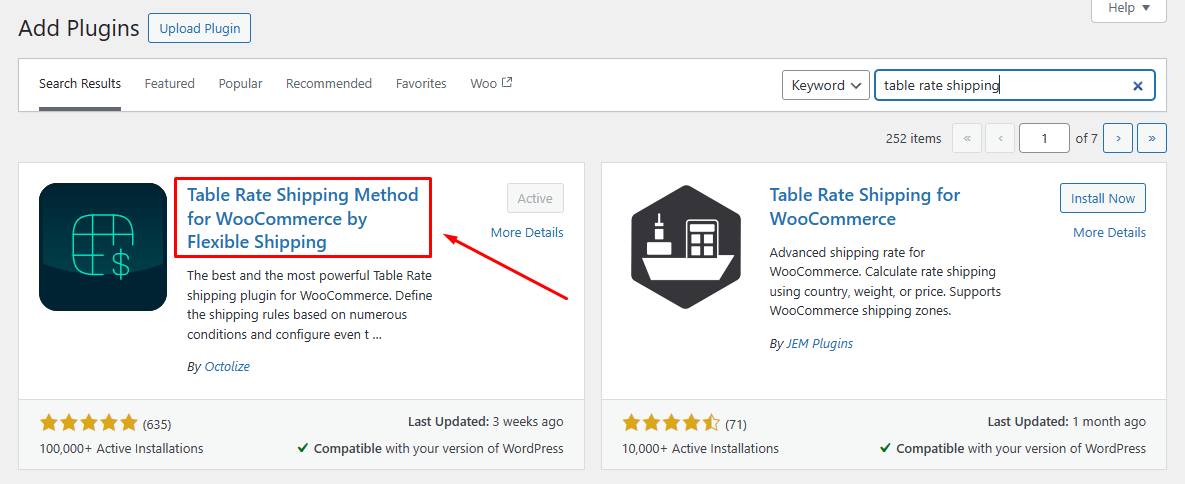Open Table Rate Shipping Method by Flexible Shipping title
Viewport: 1185px width, 484px height.
click(302, 219)
